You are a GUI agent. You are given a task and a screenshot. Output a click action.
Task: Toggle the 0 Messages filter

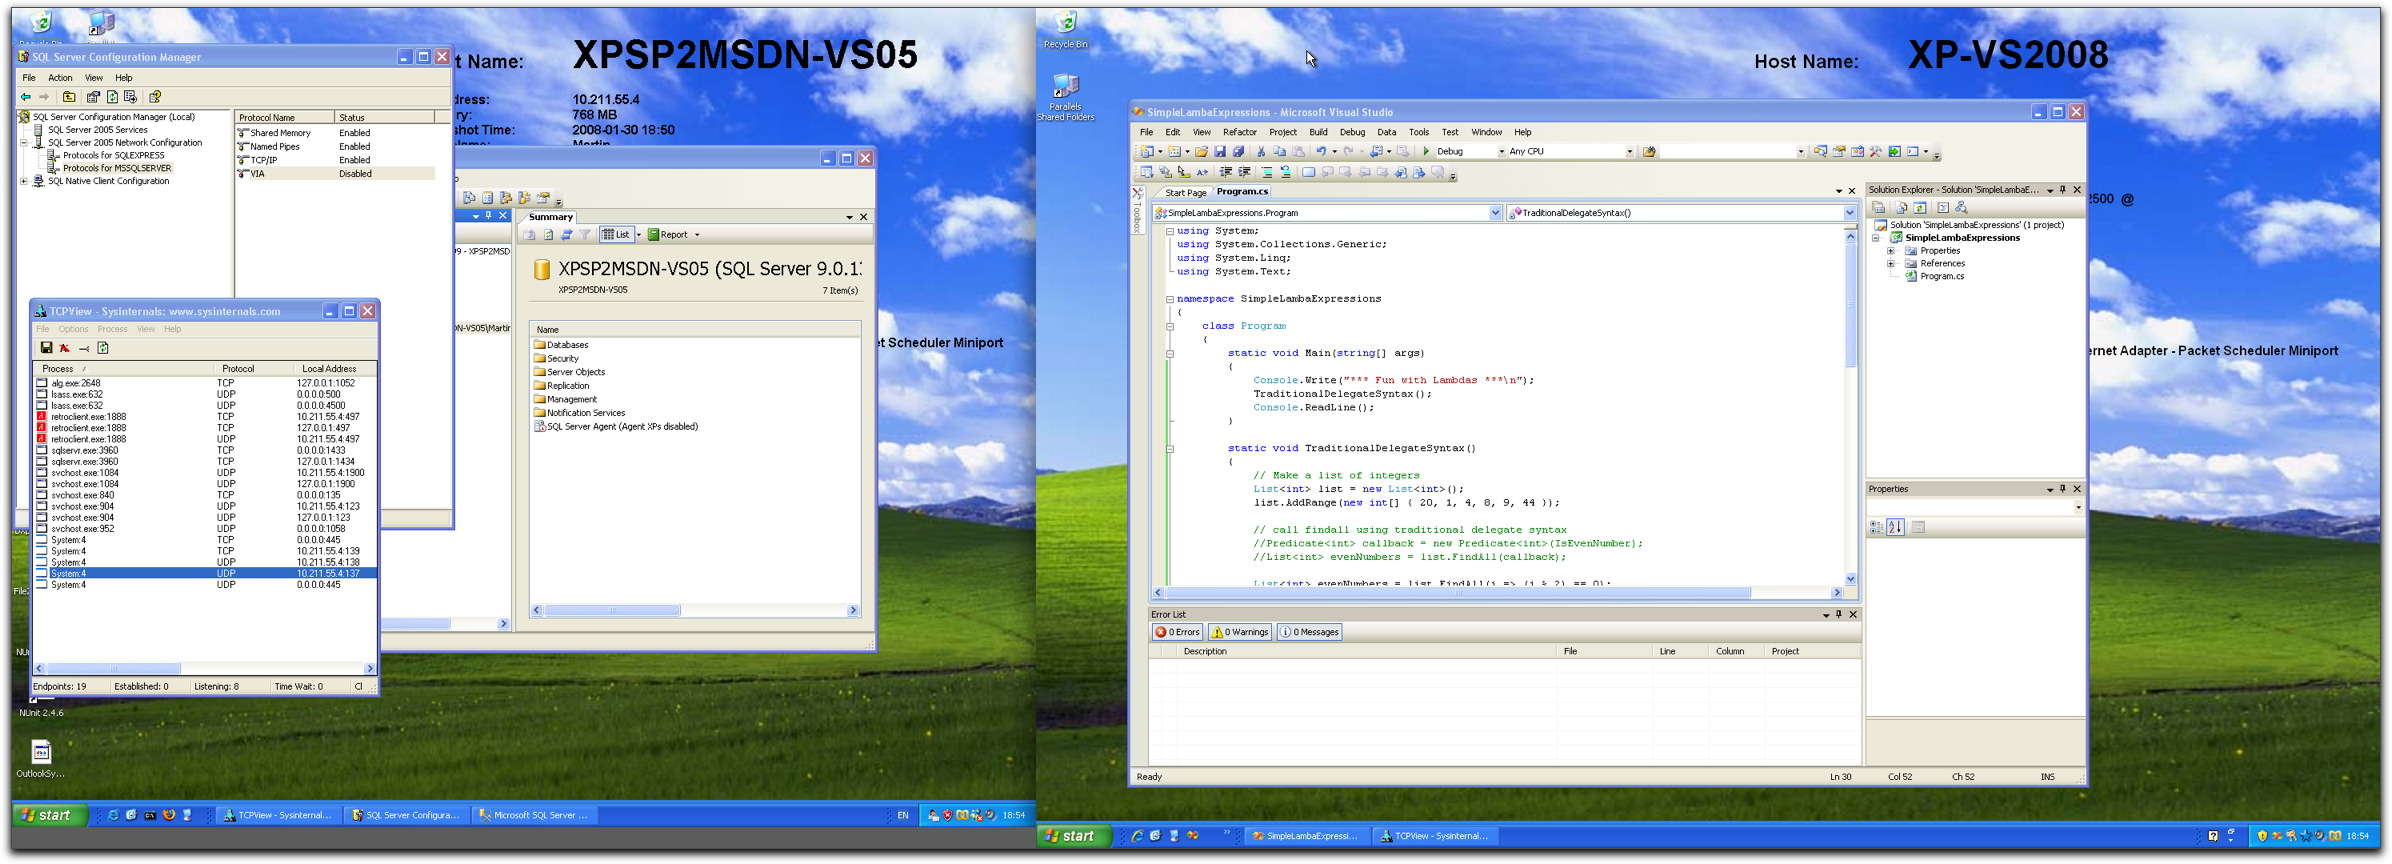click(x=1310, y=632)
